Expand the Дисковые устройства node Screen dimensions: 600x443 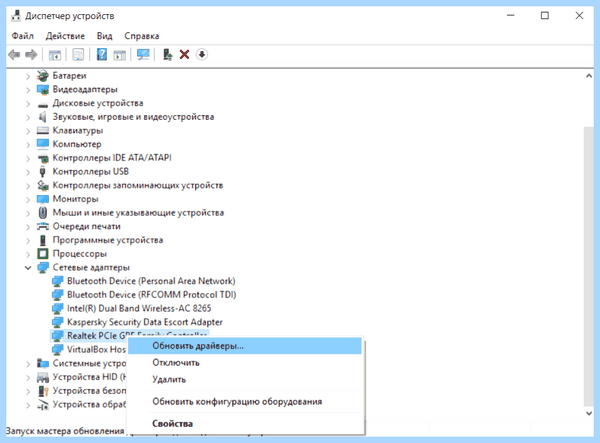pyautogui.click(x=28, y=104)
